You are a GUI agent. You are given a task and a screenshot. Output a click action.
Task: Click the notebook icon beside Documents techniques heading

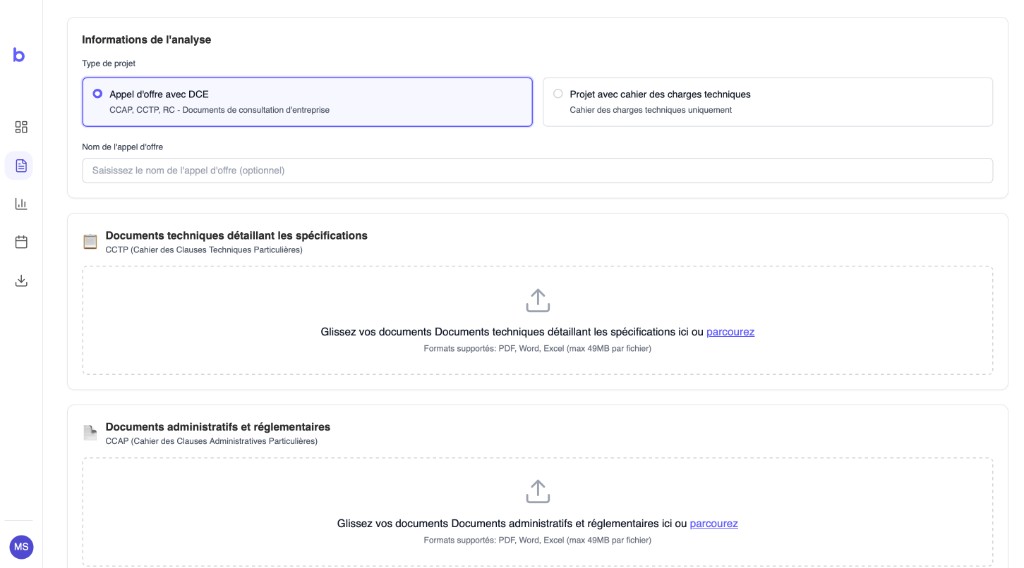(x=90, y=241)
